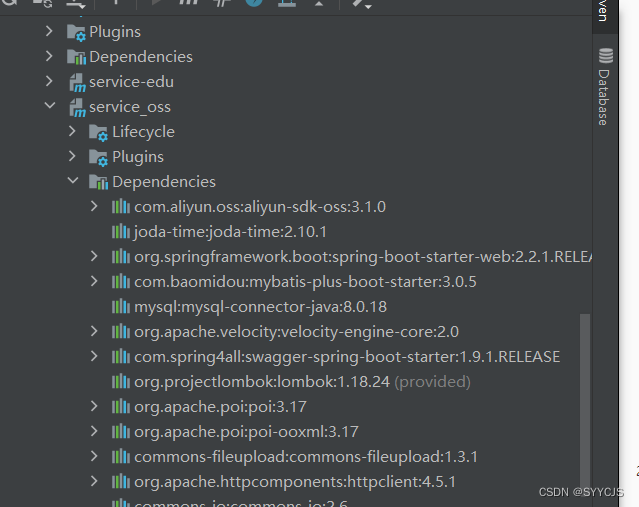639x507 pixels.
Task: Select the service_oss module label
Action: [x=130, y=107]
